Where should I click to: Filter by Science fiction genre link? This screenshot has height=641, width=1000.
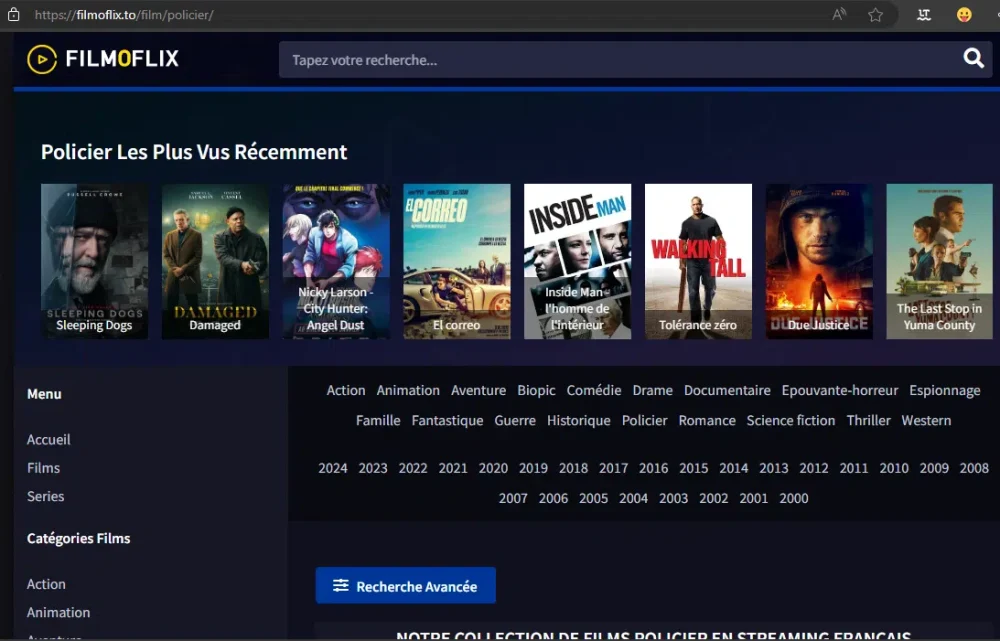point(791,420)
